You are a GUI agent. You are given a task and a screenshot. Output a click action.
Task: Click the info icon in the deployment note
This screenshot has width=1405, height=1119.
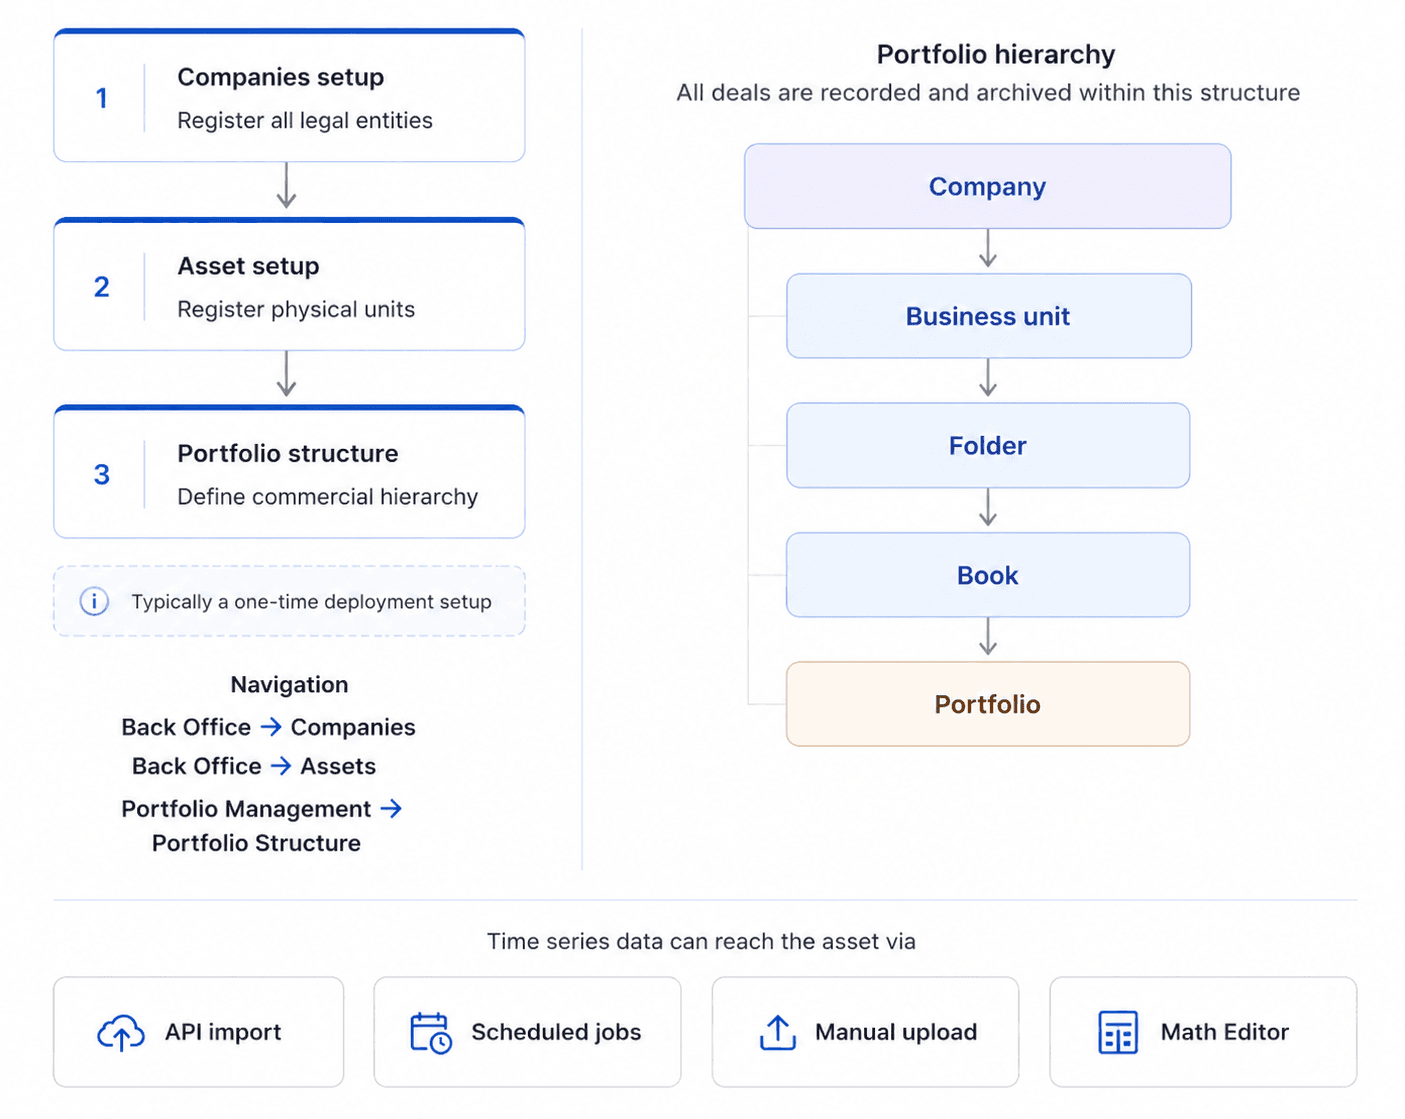(94, 601)
